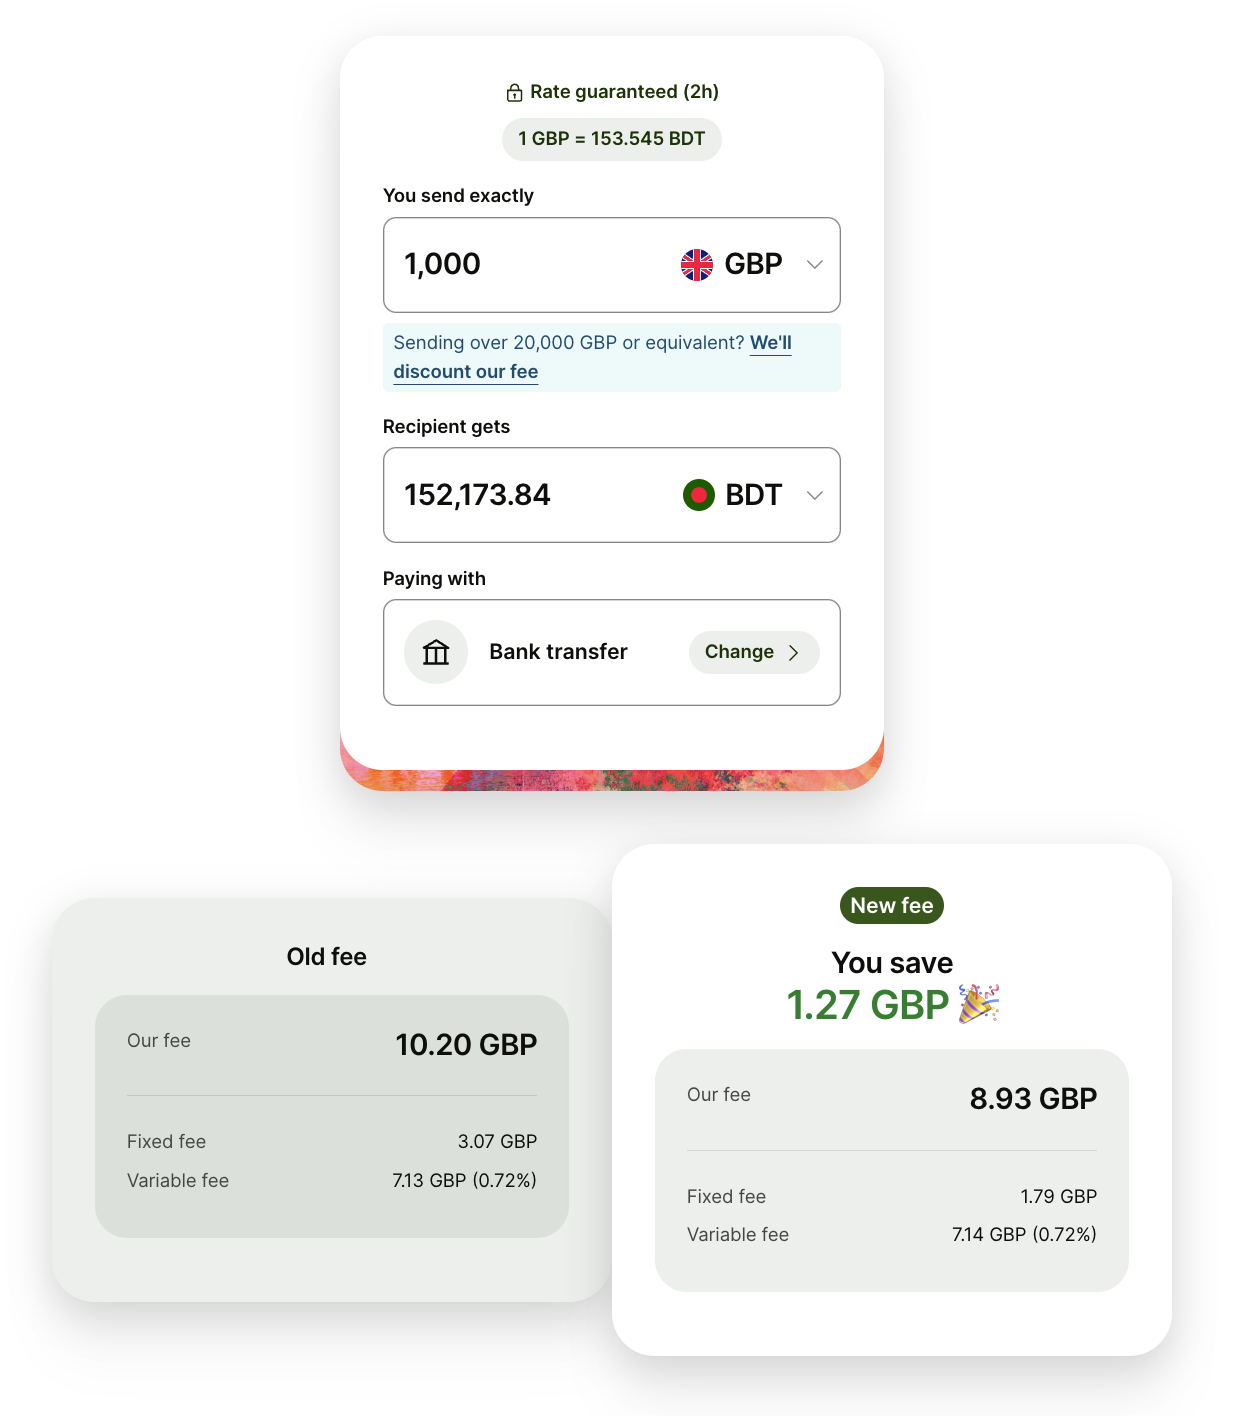Expand the BDT currency dropdown chevron
Viewport: 1248px width, 1416px height.
(x=815, y=495)
